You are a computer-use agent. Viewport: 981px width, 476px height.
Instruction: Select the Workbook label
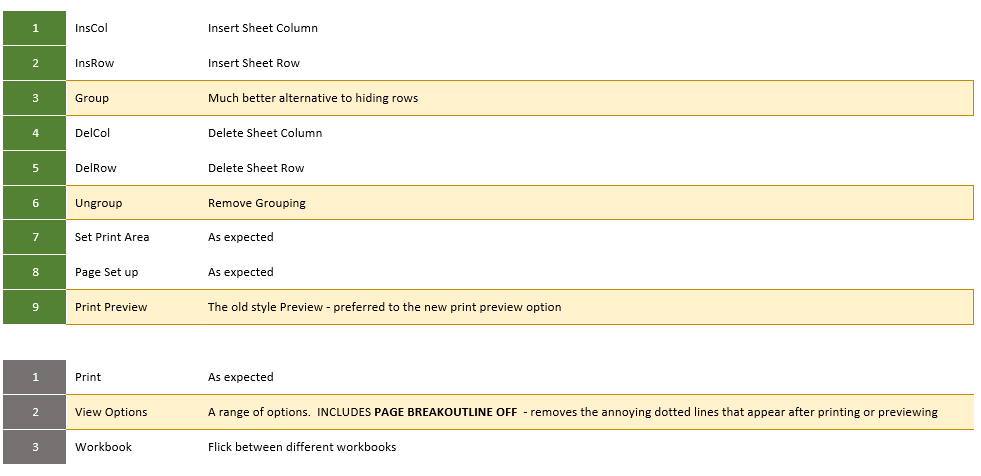pyautogui.click(x=103, y=447)
